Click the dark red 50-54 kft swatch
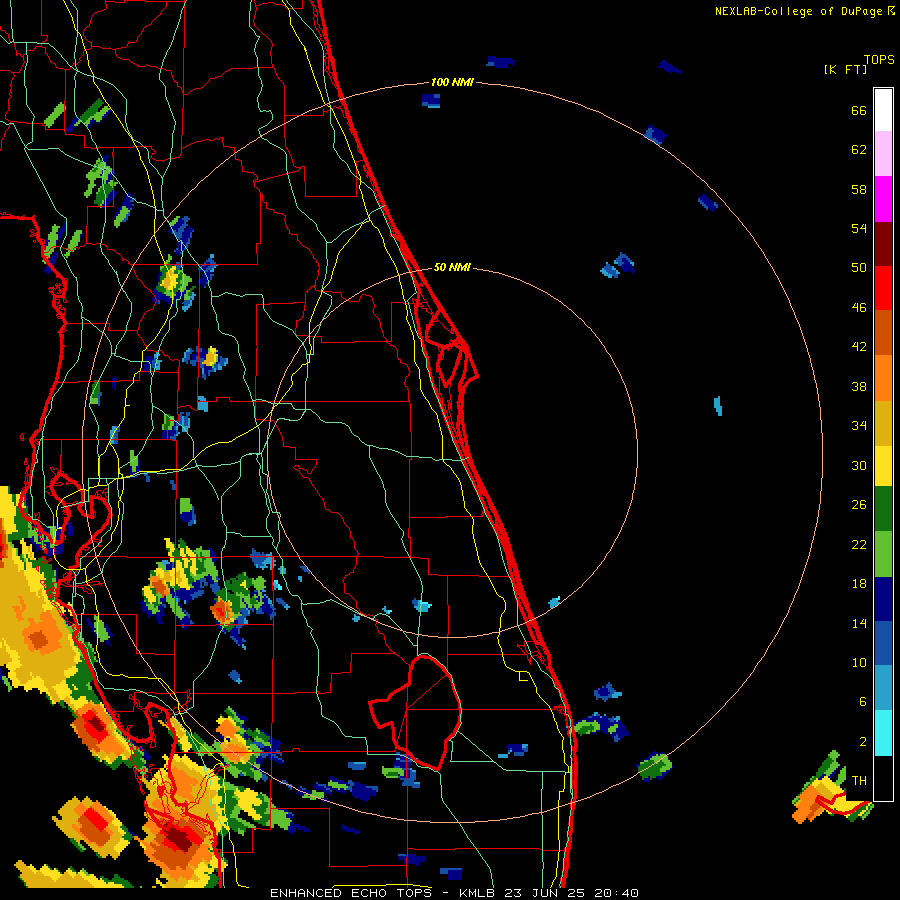The height and width of the screenshot is (900, 900). [x=883, y=244]
